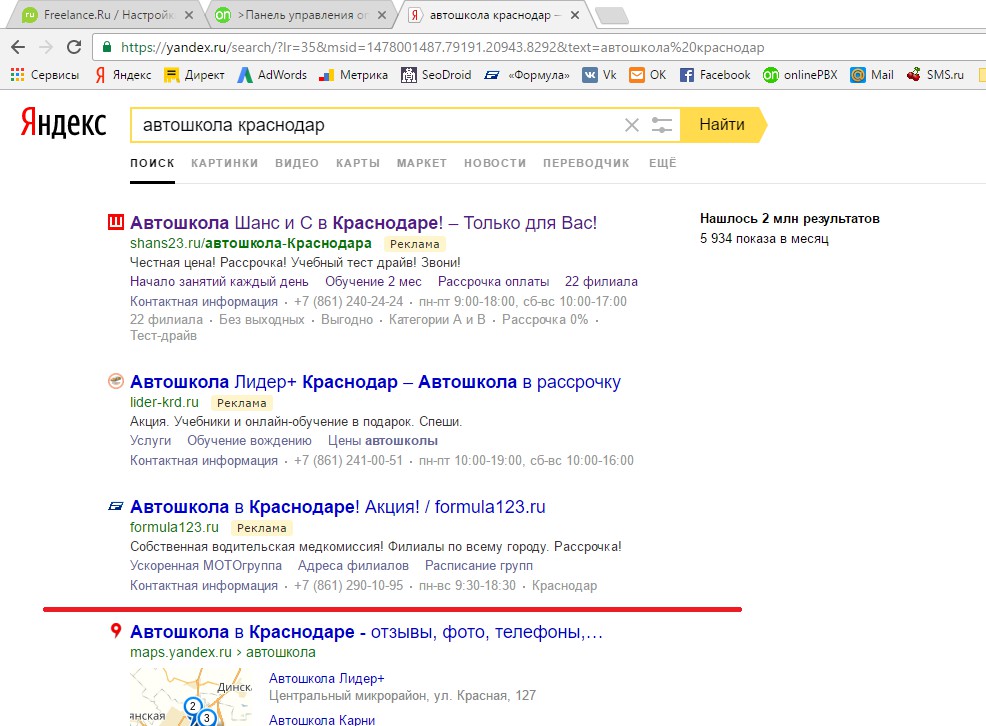The image size is (986, 726).
Task: Click the lider-krd.ru green URL
Action: (x=164, y=402)
